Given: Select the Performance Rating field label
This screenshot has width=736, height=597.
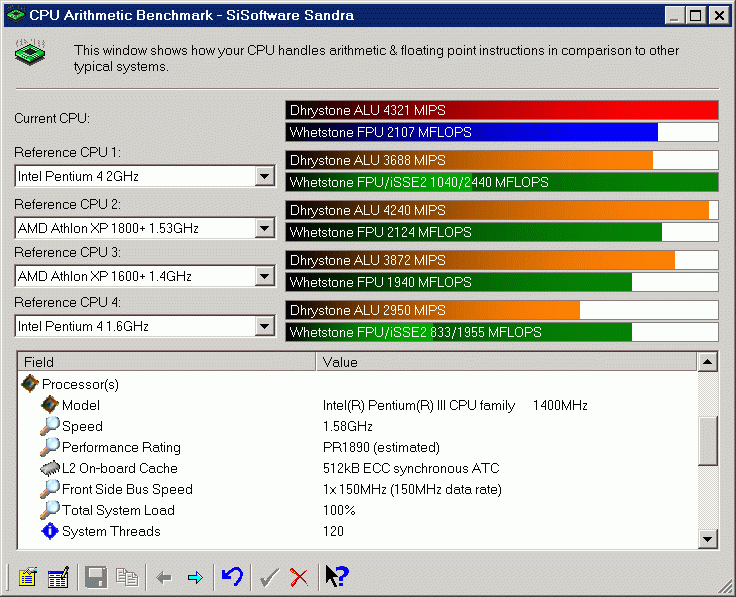Looking at the screenshot, I should (121, 447).
